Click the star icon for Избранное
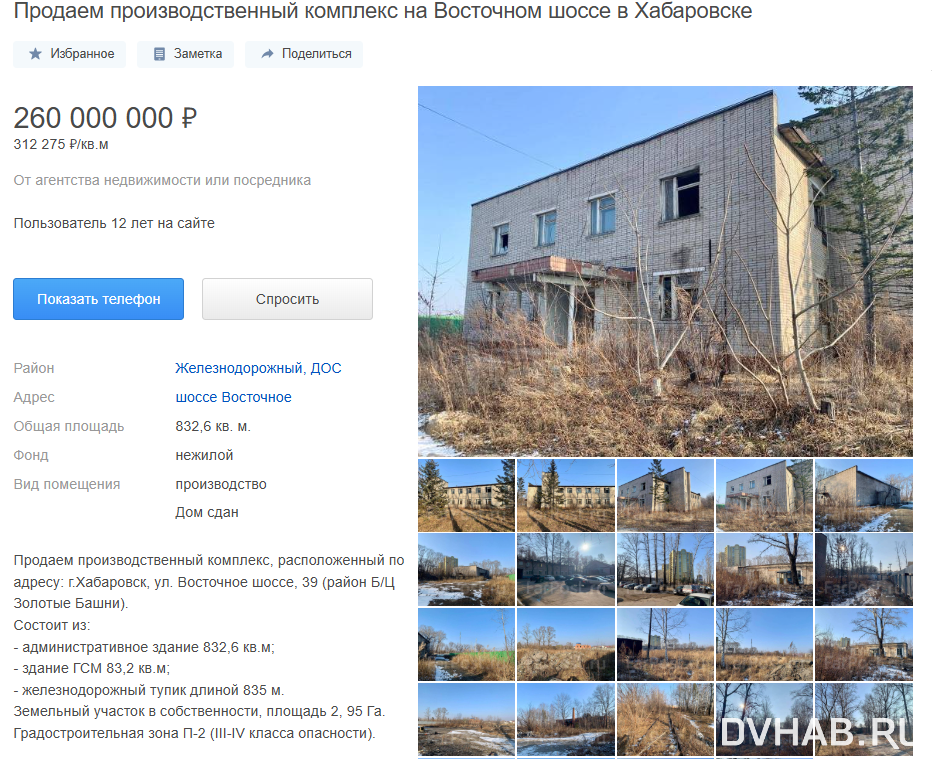The height and width of the screenshot is (759, 932). click(x=36, y=54)
